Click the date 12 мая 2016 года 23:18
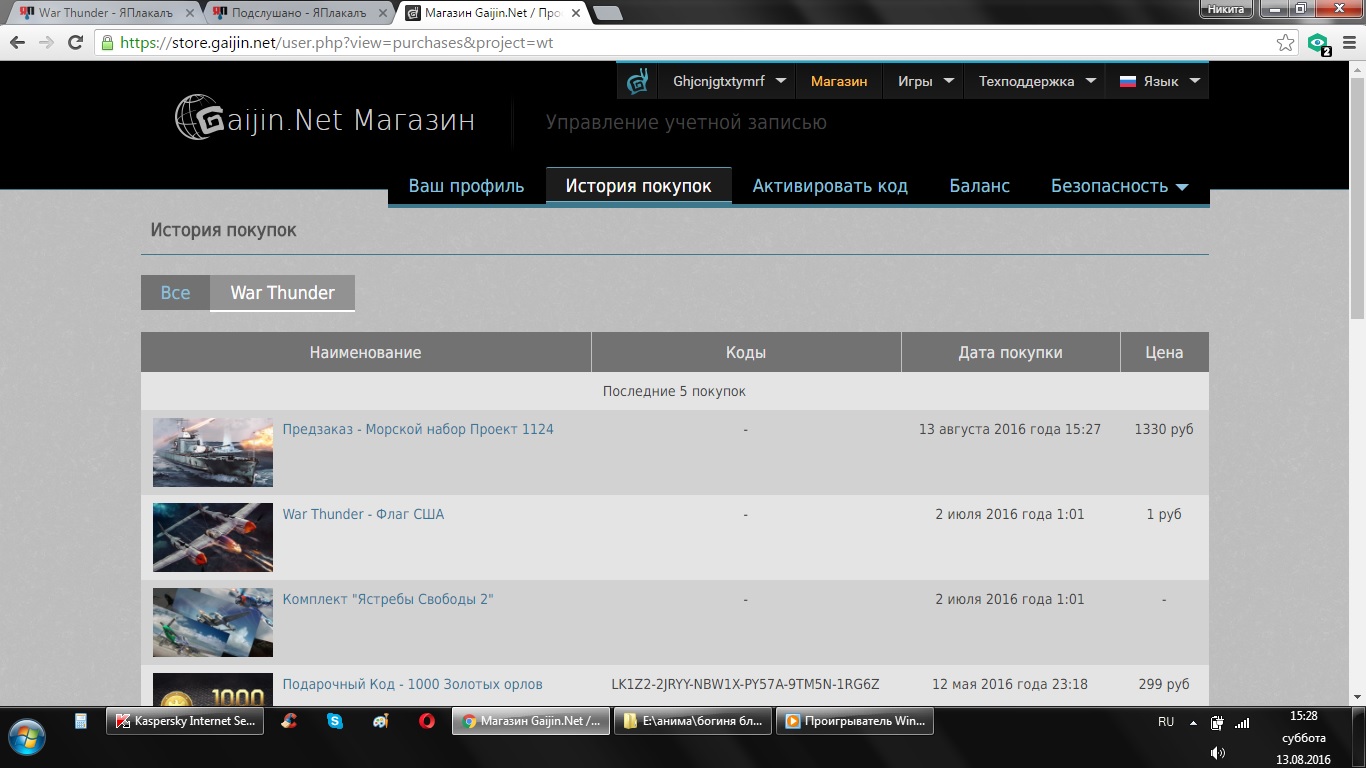 pyautogui.click(x=1010, y=684)
